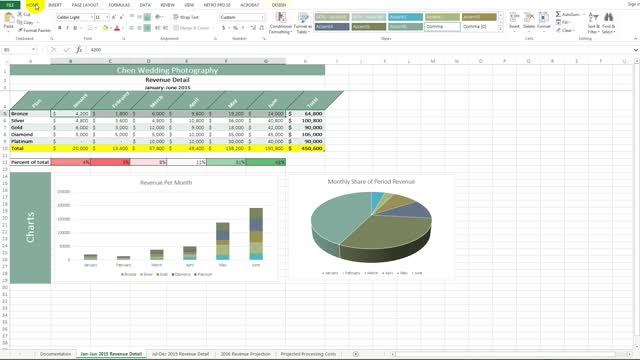Viewport: 640px width, 360px height.
Task: Click the Delete Cells icon
Action: [529, 18]
